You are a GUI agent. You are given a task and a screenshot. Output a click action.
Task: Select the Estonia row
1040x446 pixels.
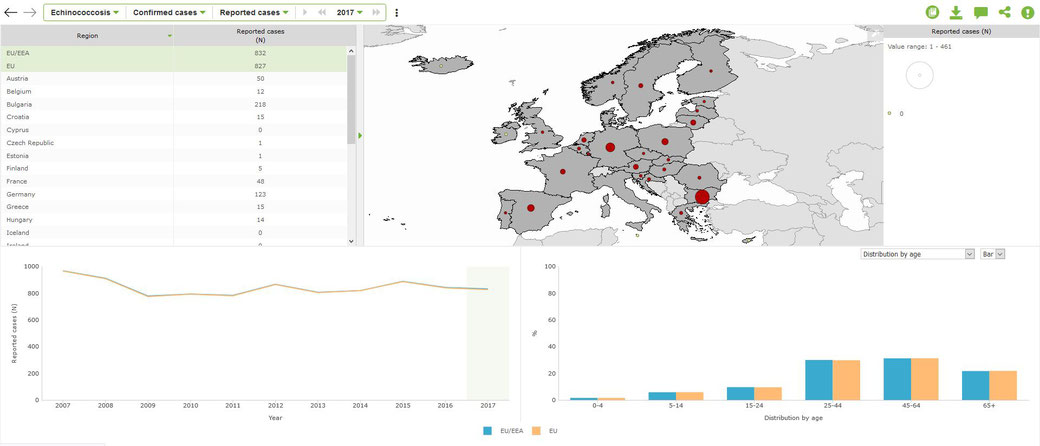(173, 155)
